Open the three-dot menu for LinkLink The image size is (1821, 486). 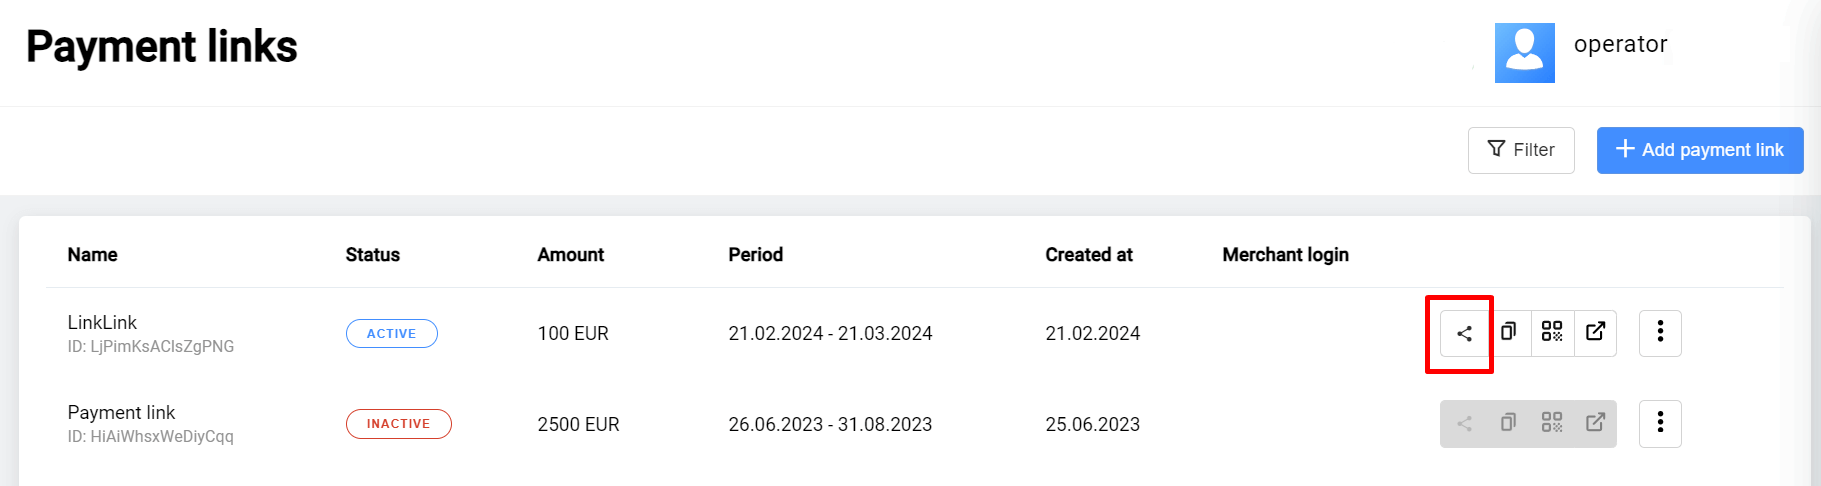coord(1660,333)
